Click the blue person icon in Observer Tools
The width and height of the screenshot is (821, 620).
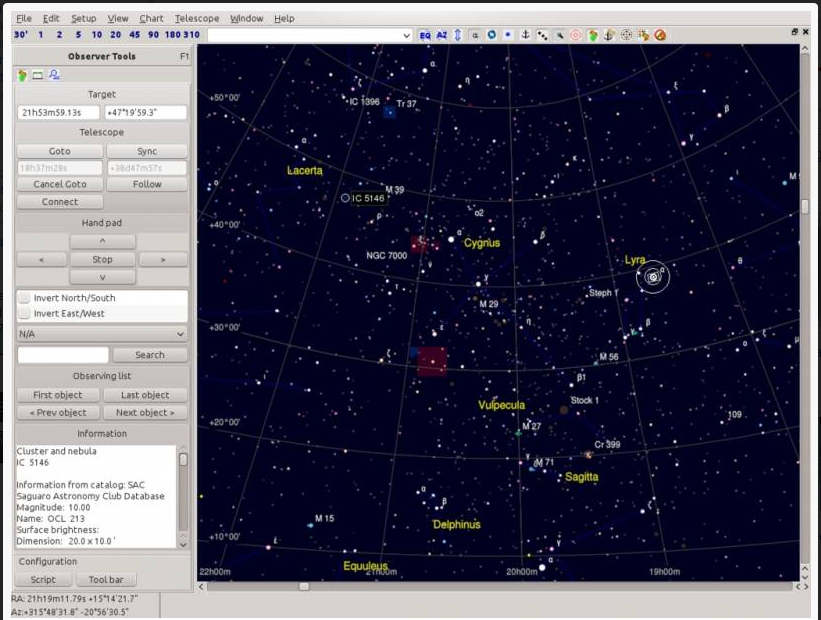[x=54, y=75]
